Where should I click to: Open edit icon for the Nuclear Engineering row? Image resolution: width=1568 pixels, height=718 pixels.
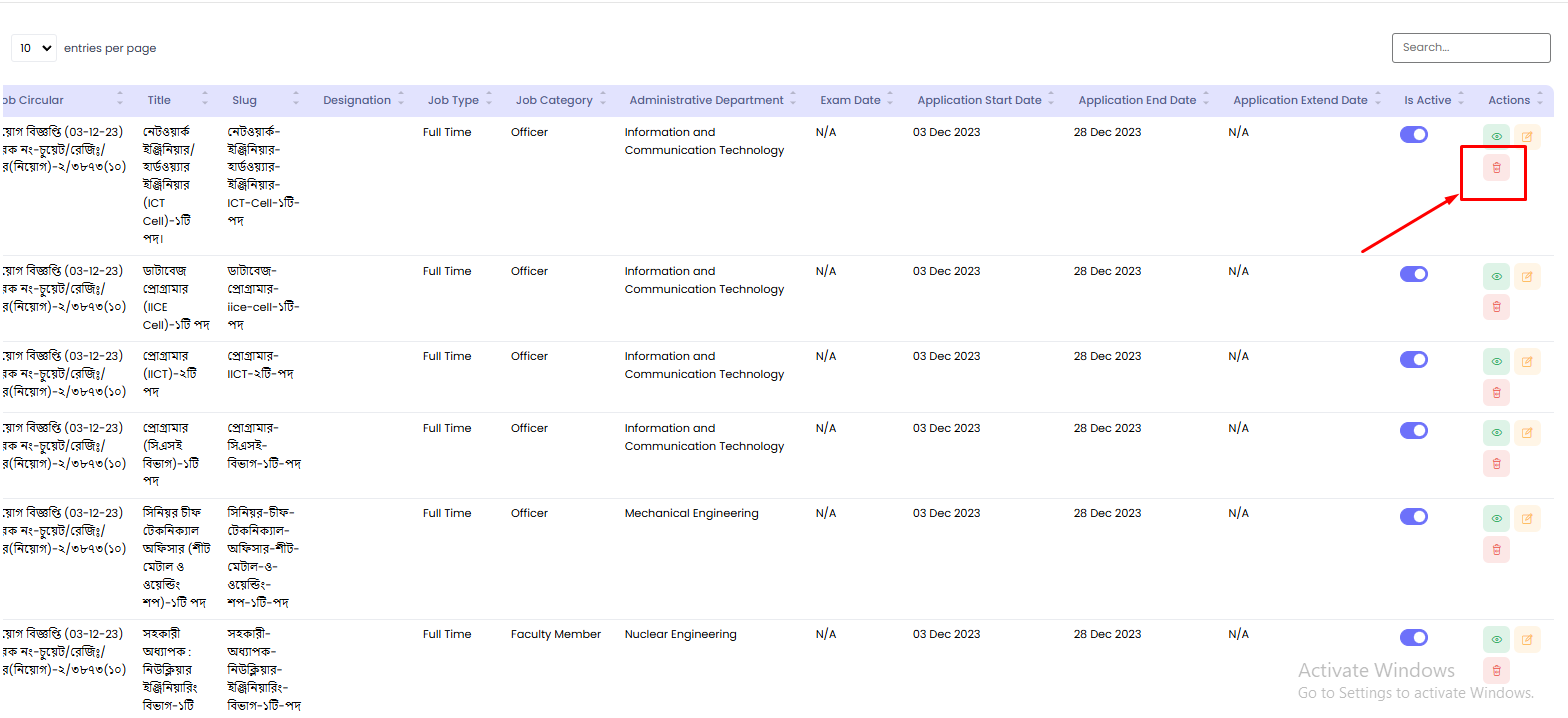pyautogui.click(x=1526, y=639)
